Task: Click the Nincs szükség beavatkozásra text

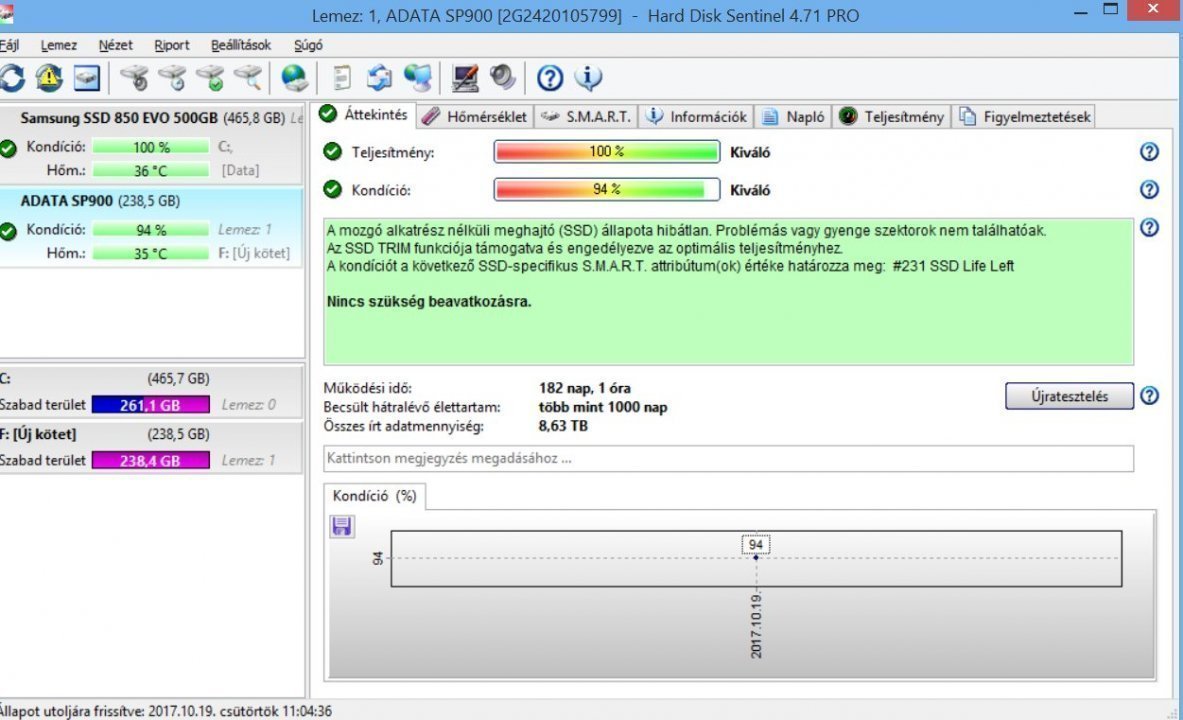Action: 429,301
